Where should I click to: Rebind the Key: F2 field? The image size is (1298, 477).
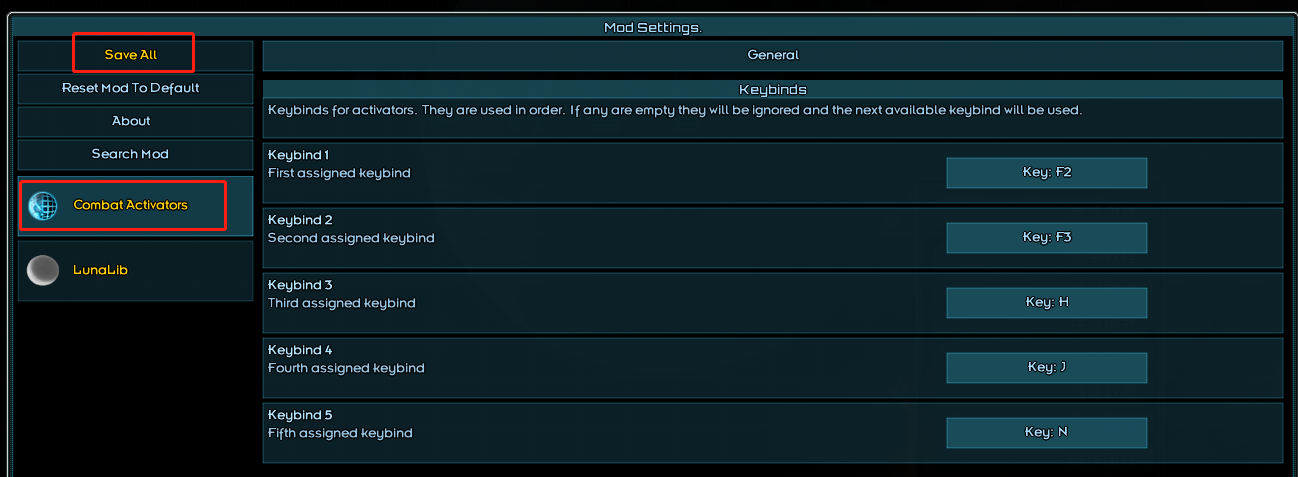(1046, 172)
